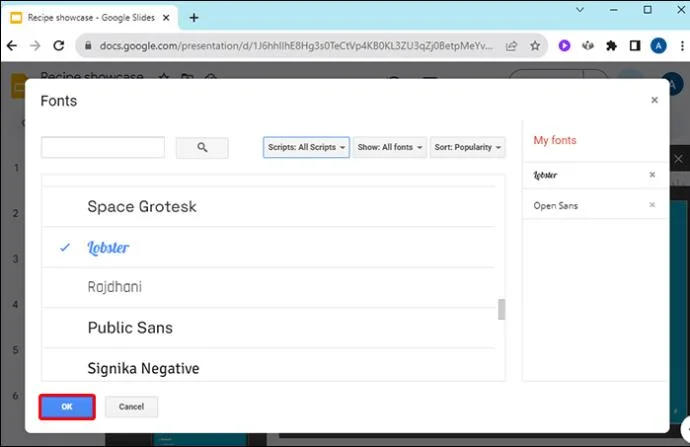
Task: Select Space Grotesk font in list
Action: tap(269, 206)
